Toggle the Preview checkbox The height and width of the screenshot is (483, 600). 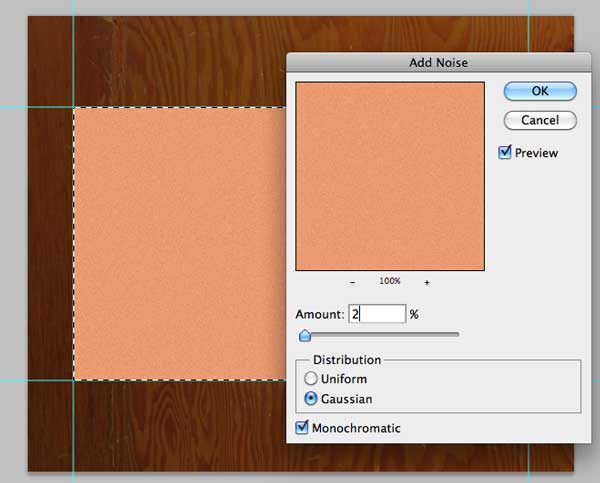pos(506,153)
